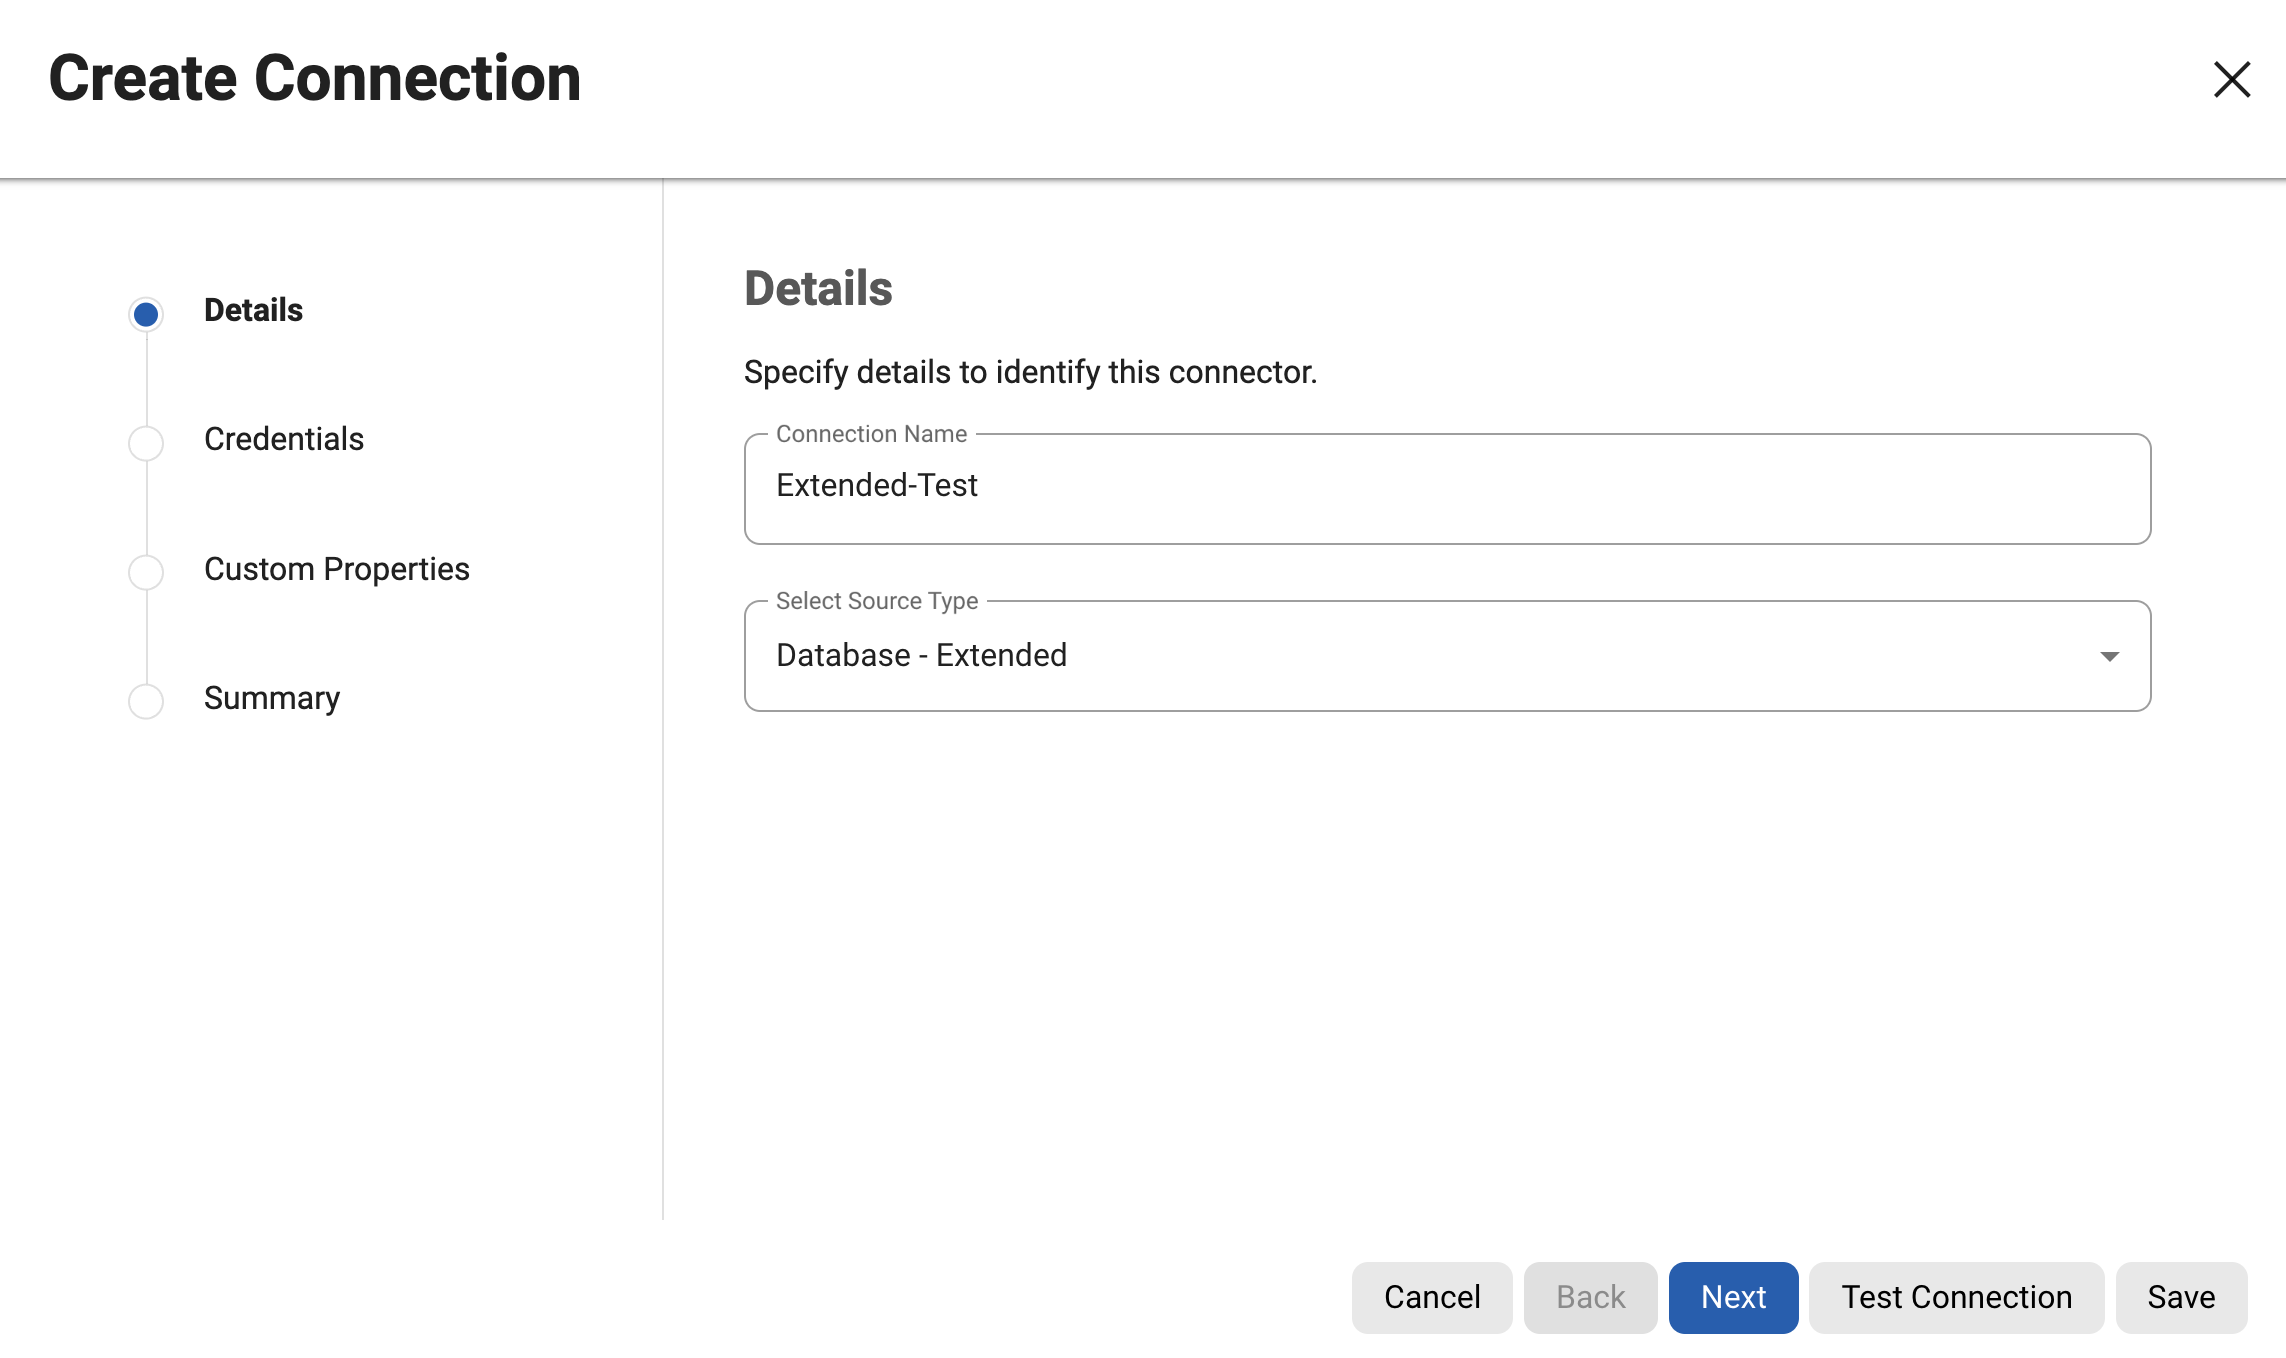
Task: Click the Custom Properties step circle
Action: coord(145,571)
